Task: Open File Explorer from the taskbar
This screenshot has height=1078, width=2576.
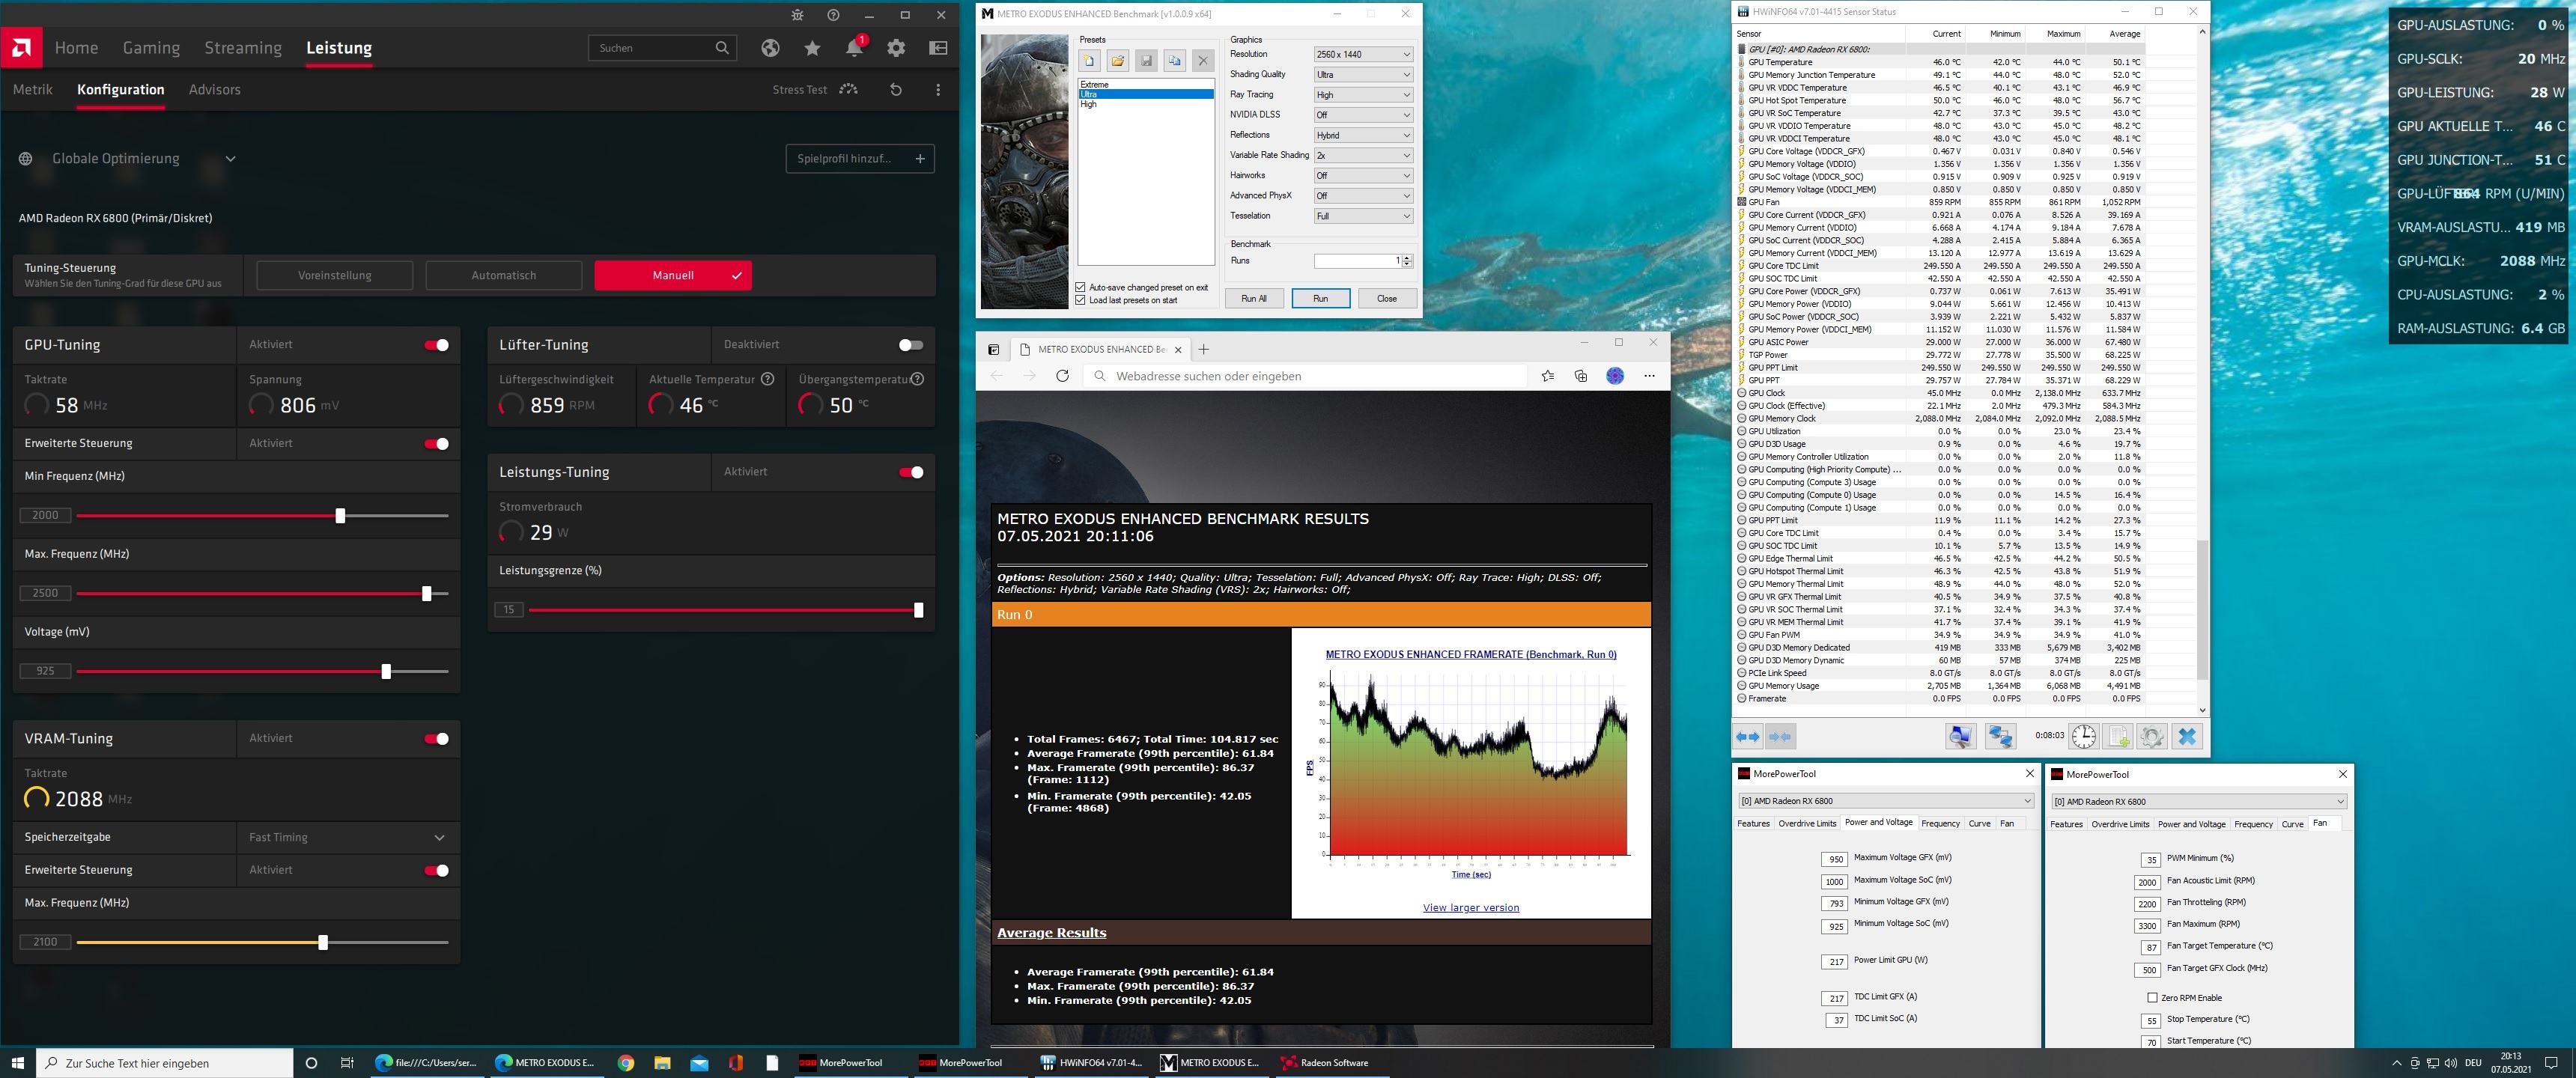Action: pos(662,1063)
